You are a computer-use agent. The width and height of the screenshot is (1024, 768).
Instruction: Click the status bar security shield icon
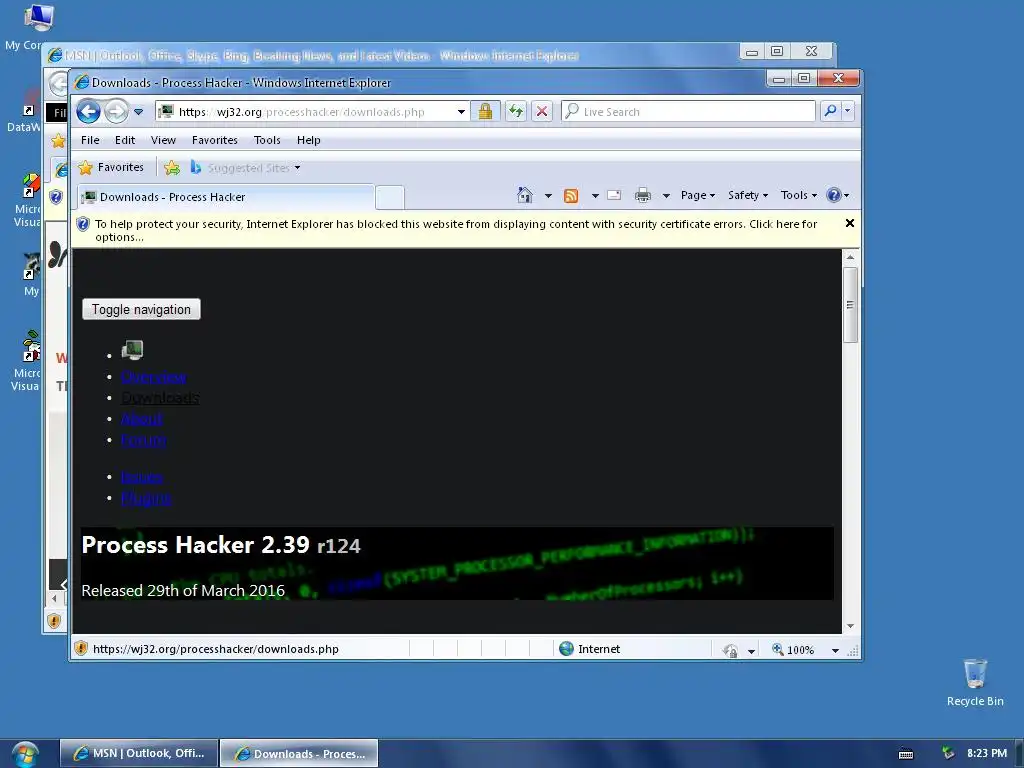(81, 648)
